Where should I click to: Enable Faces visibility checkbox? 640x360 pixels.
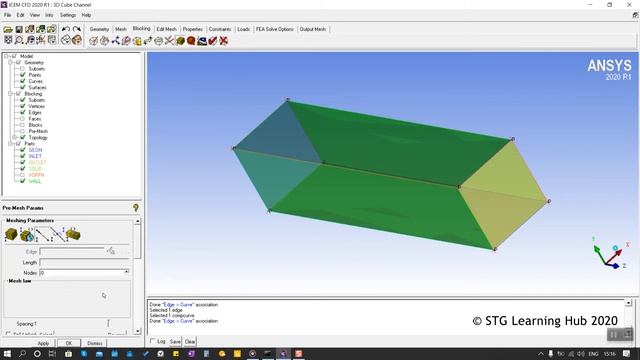tap(23, 118)
